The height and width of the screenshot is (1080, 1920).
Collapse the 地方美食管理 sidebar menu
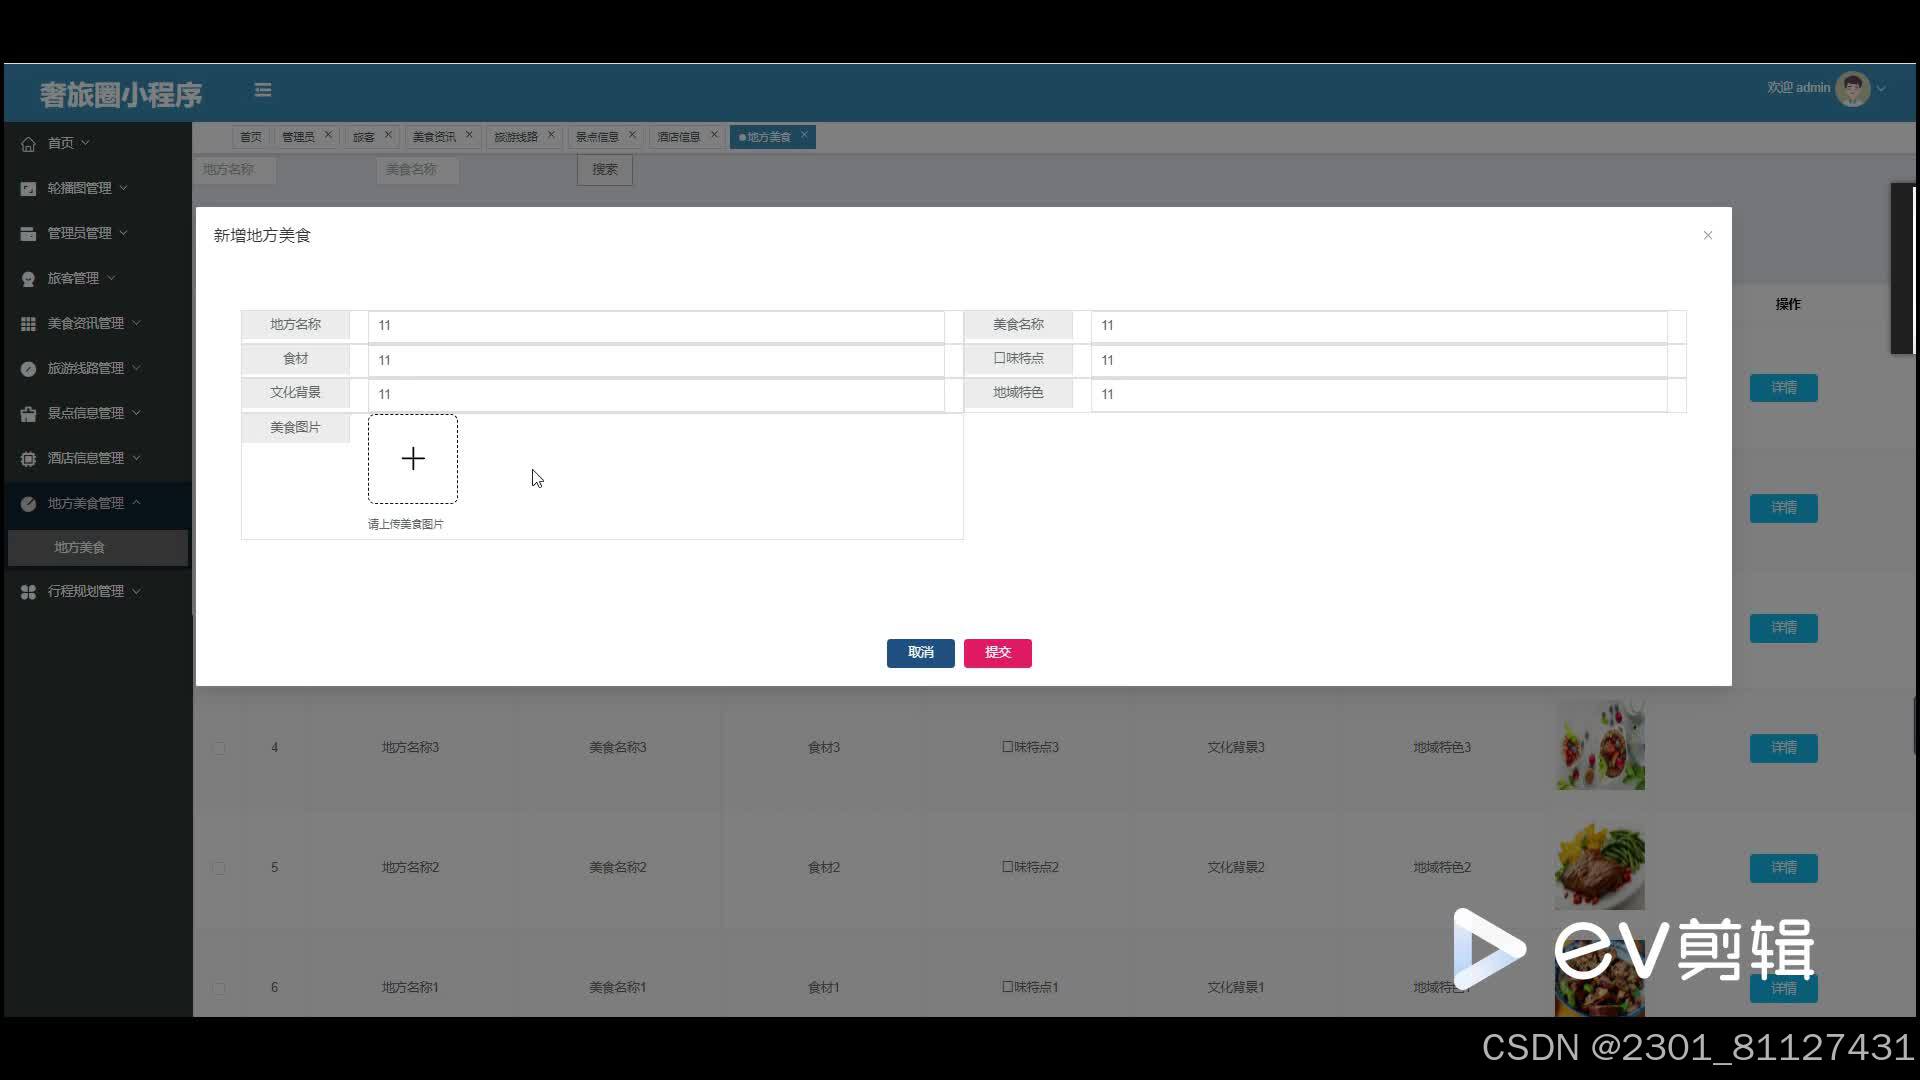click(x=86, y=503)
